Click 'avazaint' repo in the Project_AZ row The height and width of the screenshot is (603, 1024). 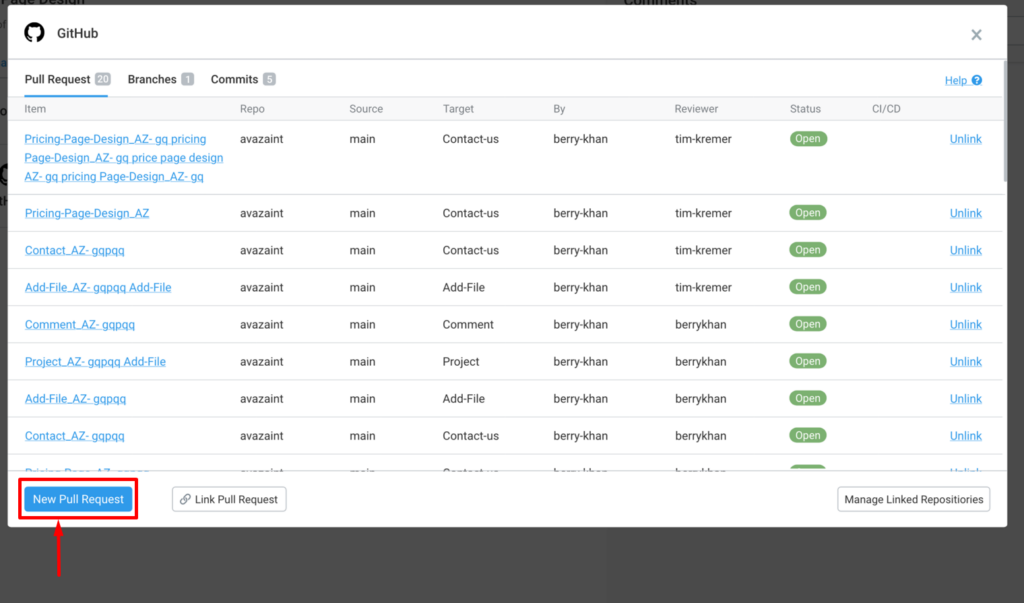tap(261, 362)
